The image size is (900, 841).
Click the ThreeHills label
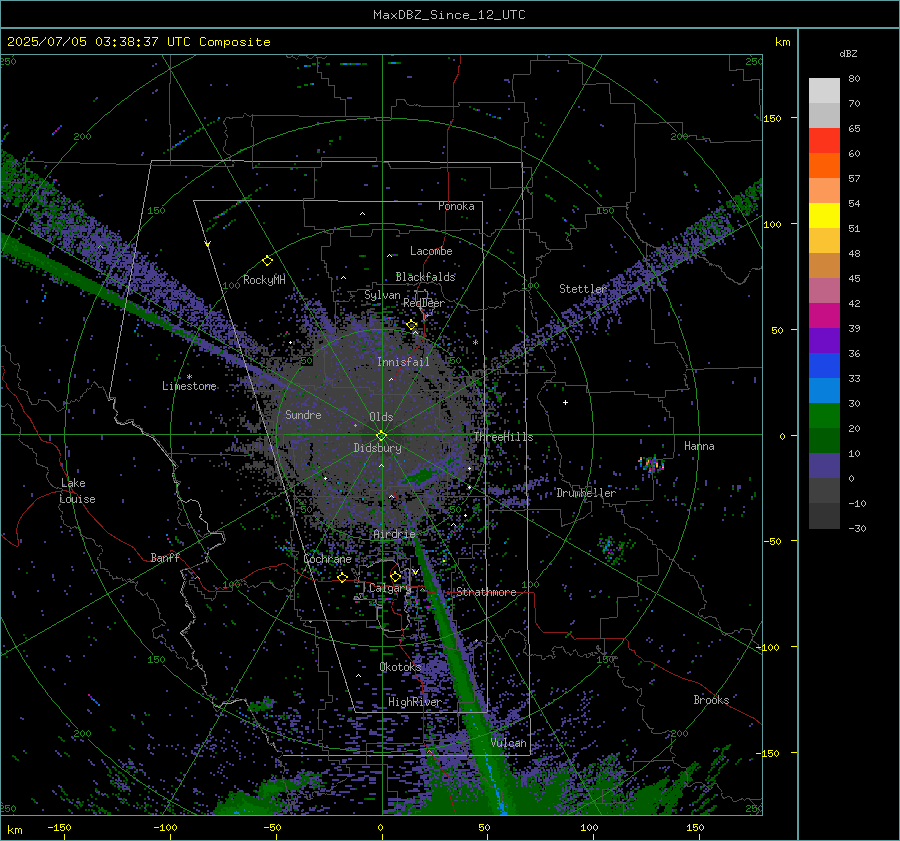click(x=503, y=437)
